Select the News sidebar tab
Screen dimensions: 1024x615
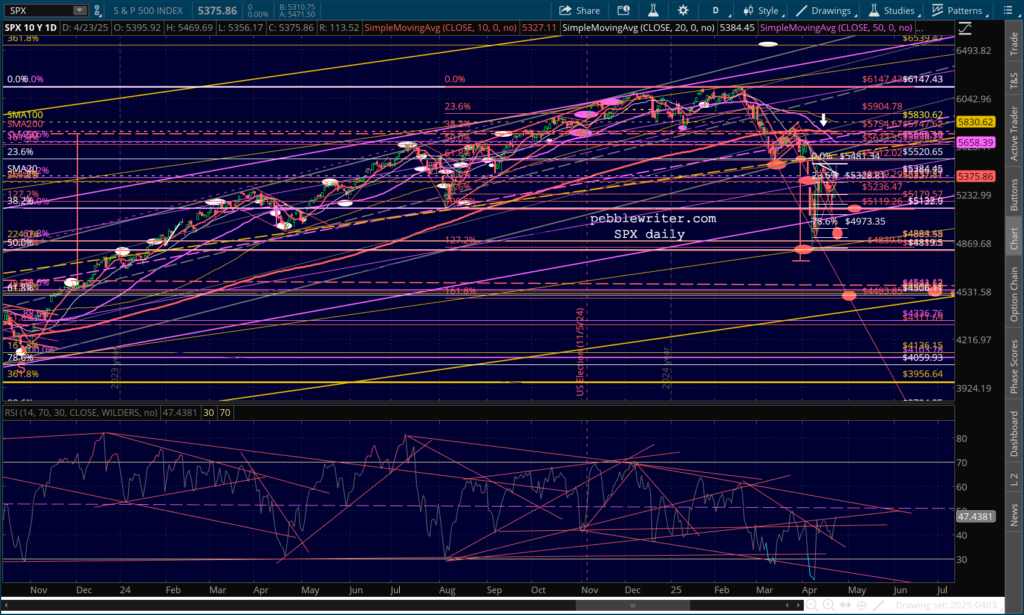(x=1013, y=514)
